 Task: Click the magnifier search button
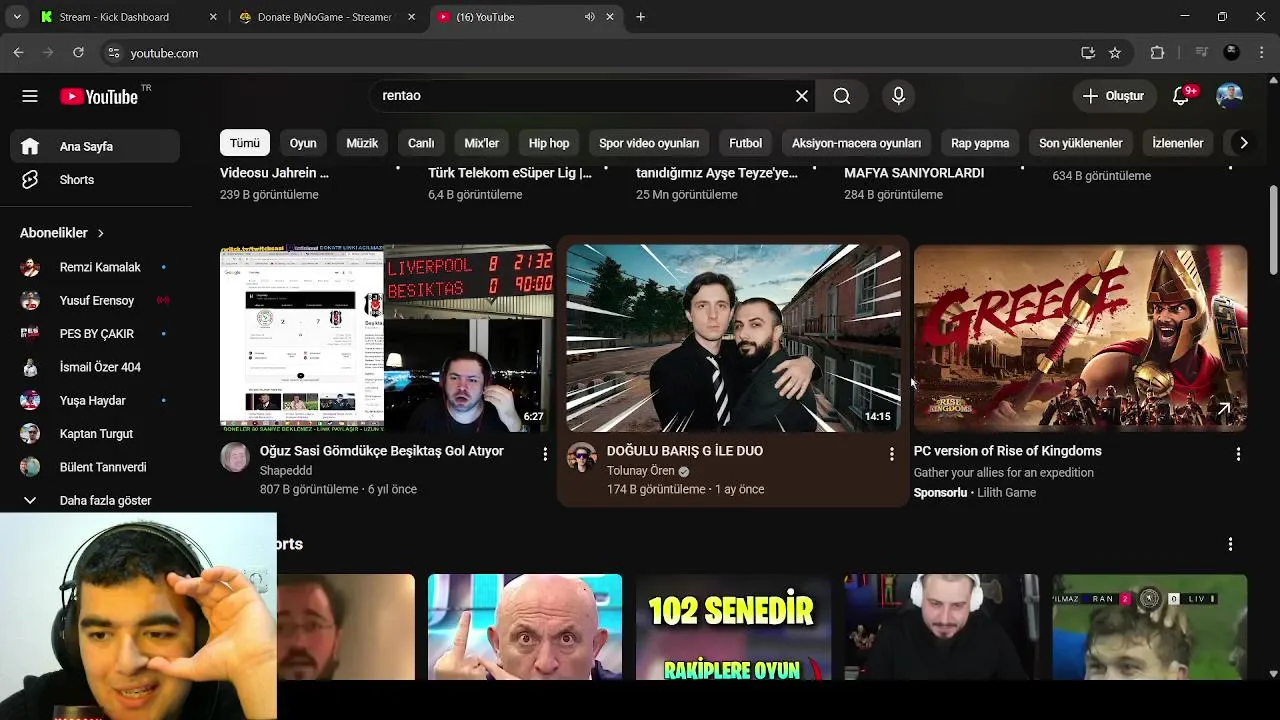[x=842, y=96]
